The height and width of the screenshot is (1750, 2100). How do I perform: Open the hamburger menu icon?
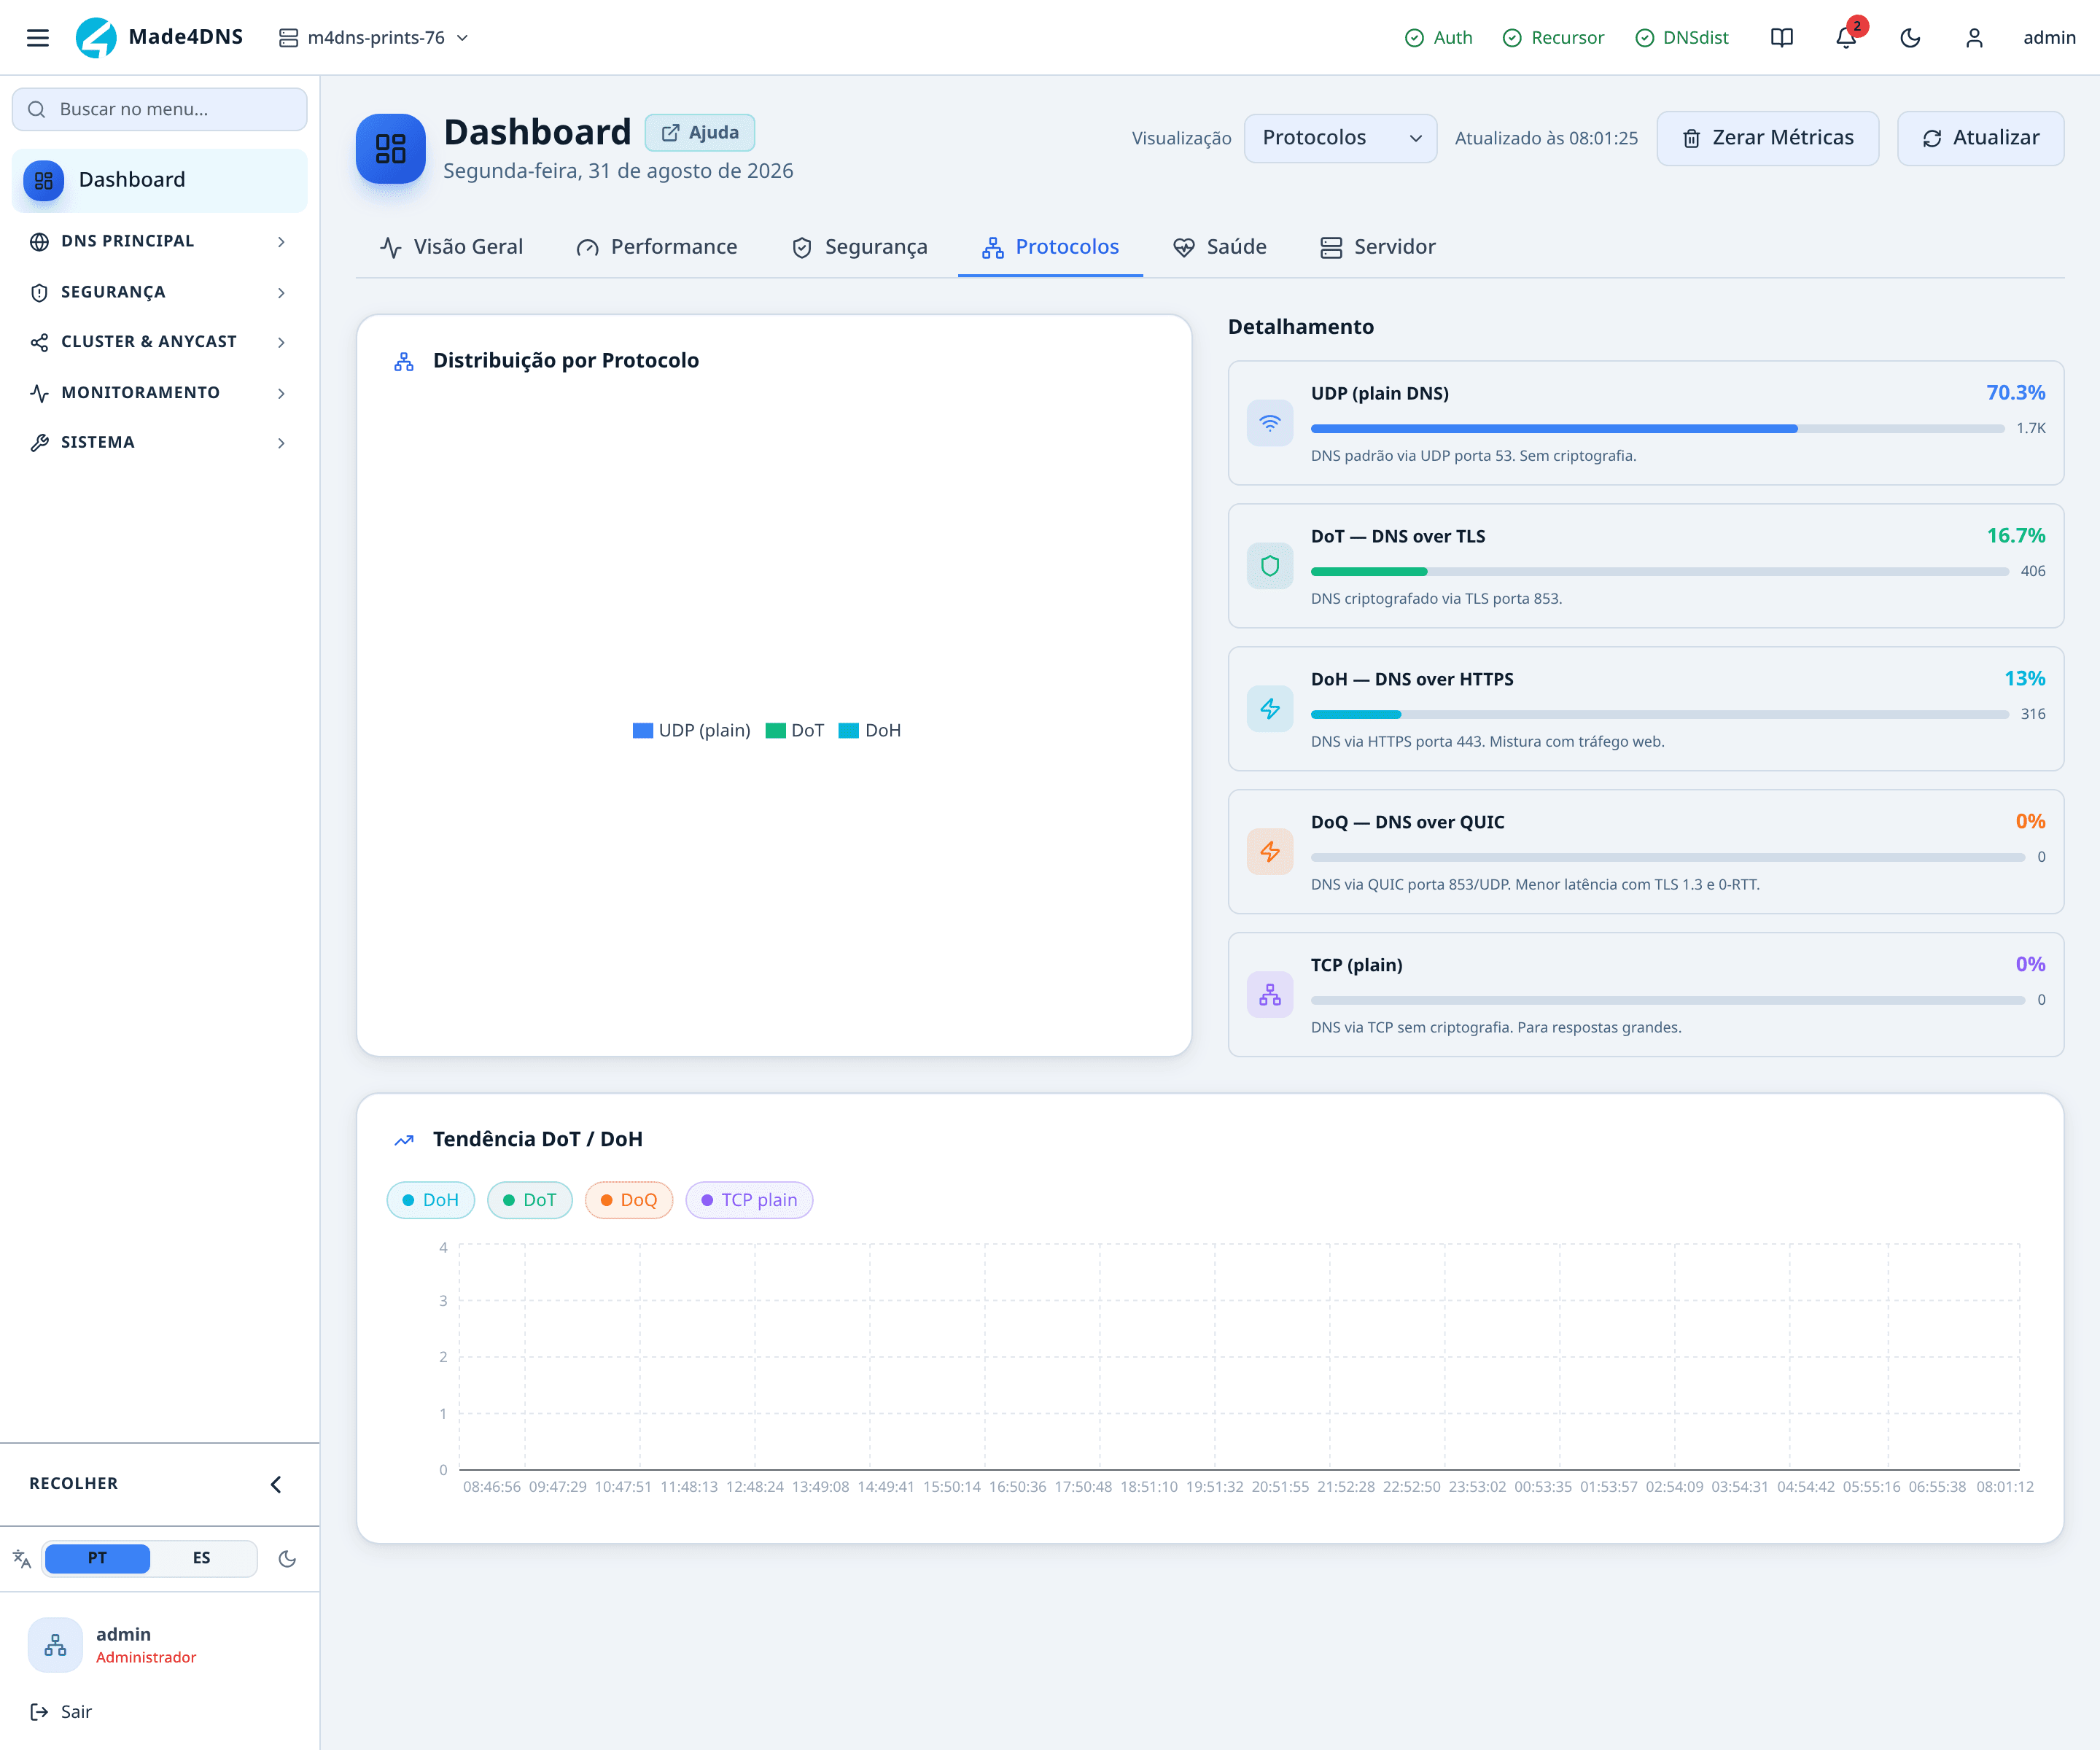[38, 38]
